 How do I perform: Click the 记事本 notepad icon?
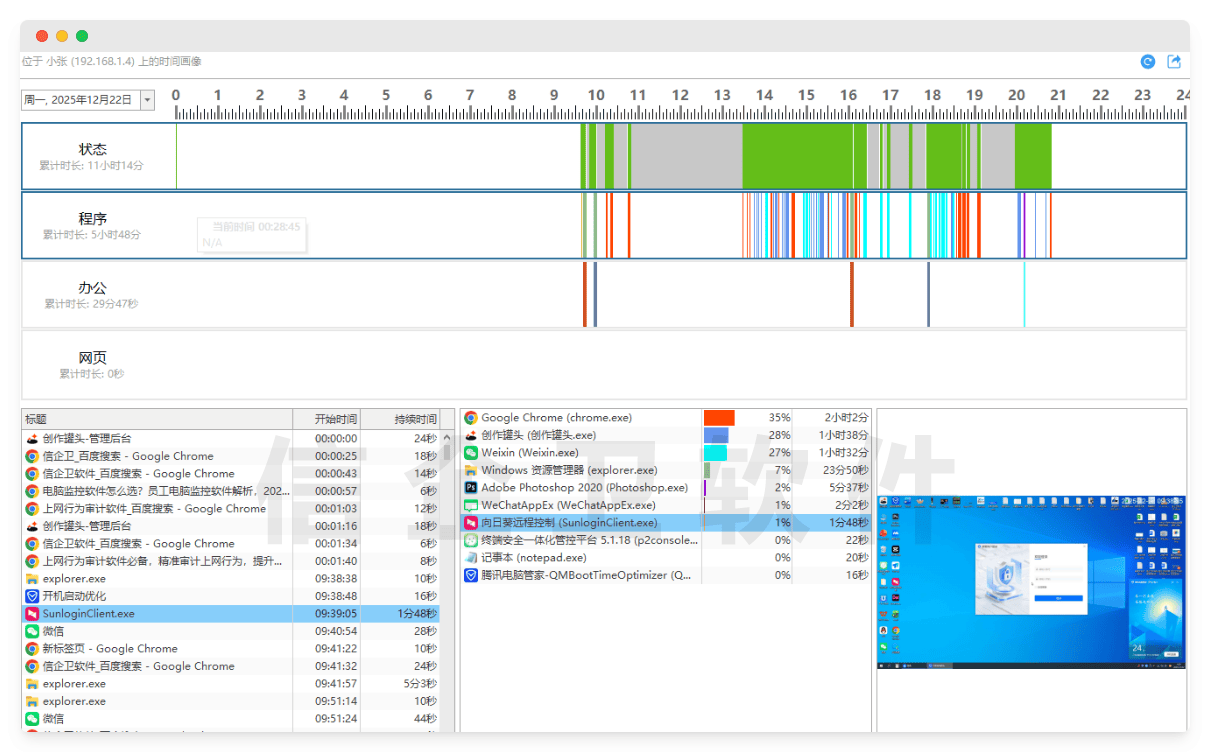click(x=471, y=558)
